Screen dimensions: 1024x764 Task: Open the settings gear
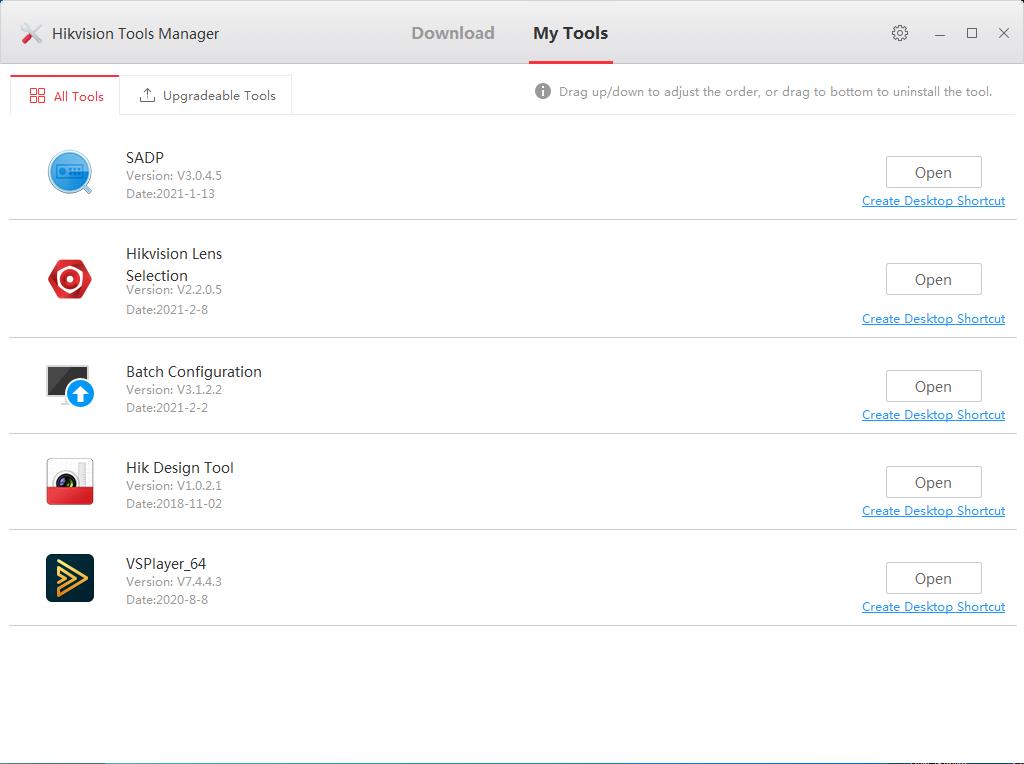[x=899, y=32]
